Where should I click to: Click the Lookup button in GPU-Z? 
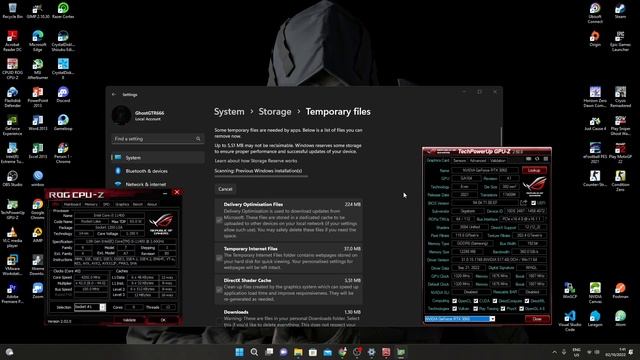tap(534, 170)
